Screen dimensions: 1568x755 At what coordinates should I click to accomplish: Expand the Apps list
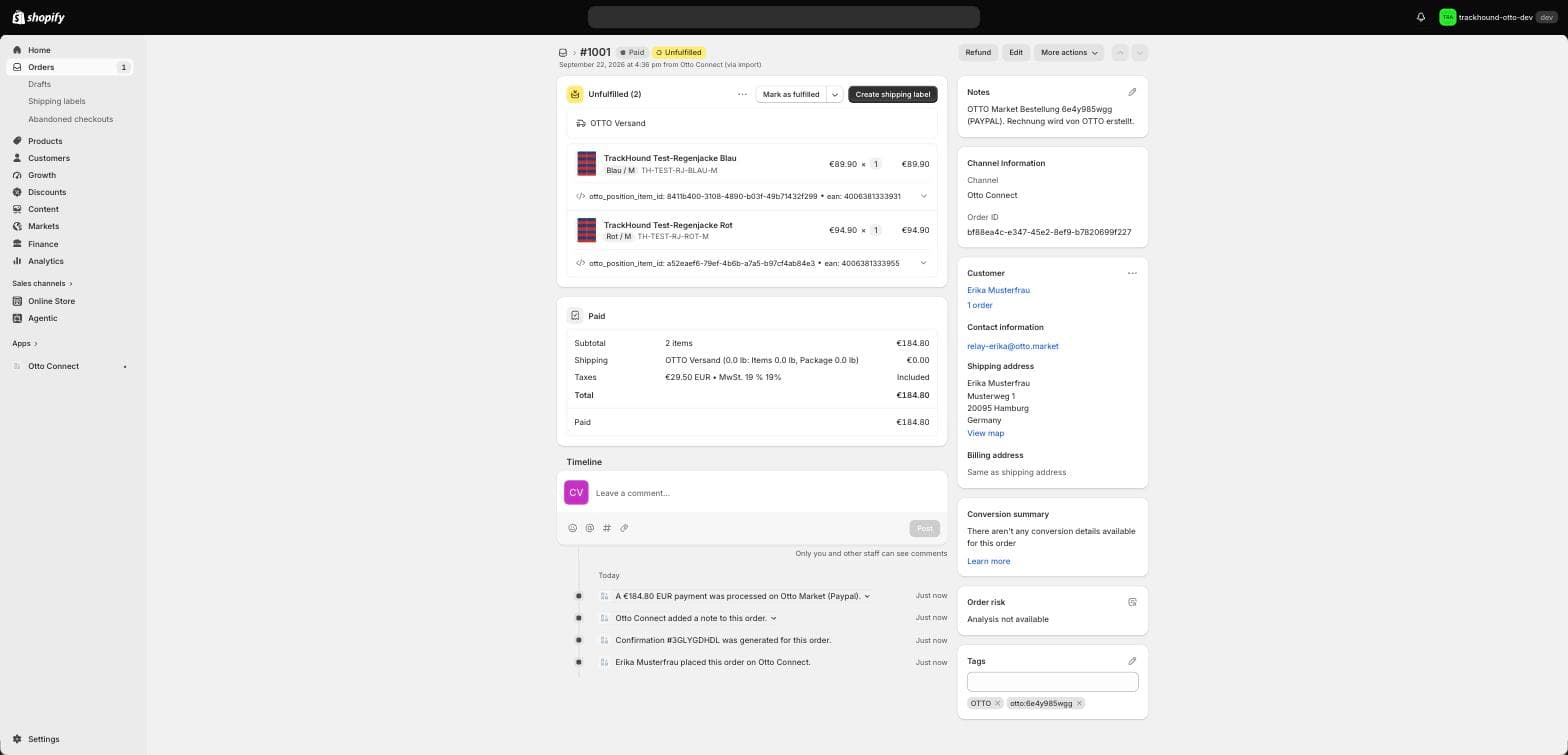pos(24,343)
